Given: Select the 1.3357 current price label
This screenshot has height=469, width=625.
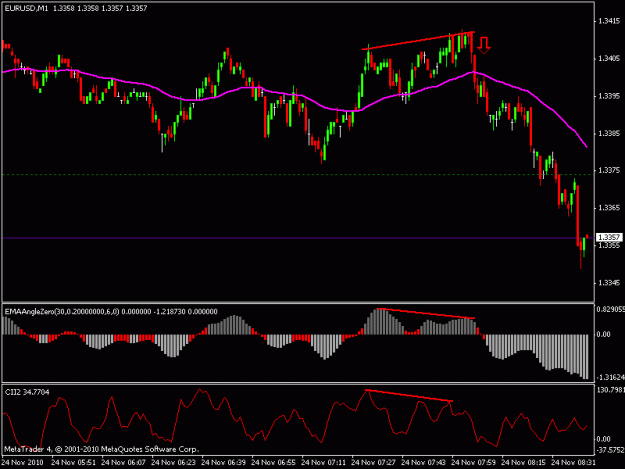Looking at the screenshot, I should 610,237.
